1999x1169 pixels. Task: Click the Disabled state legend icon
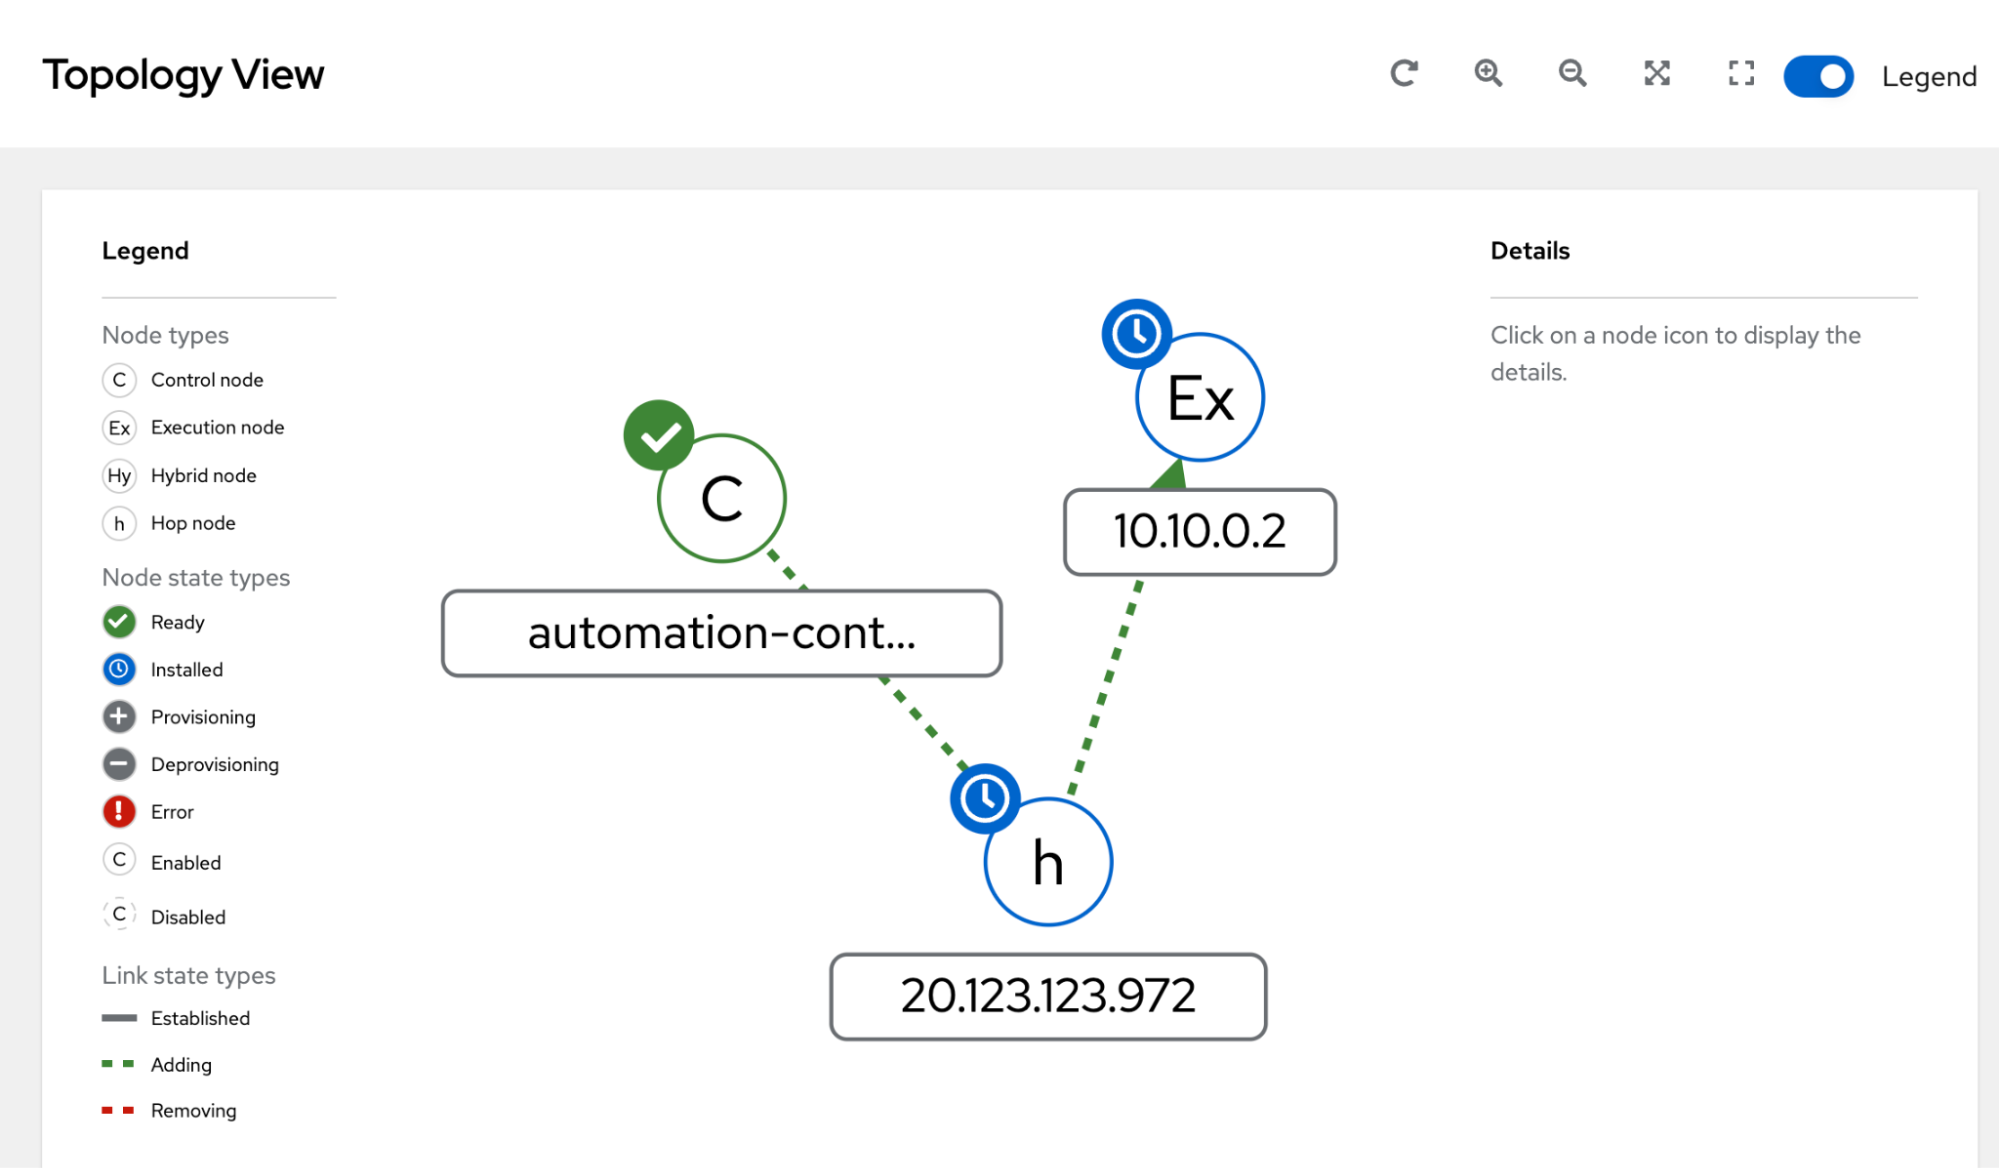coord(119,914)
